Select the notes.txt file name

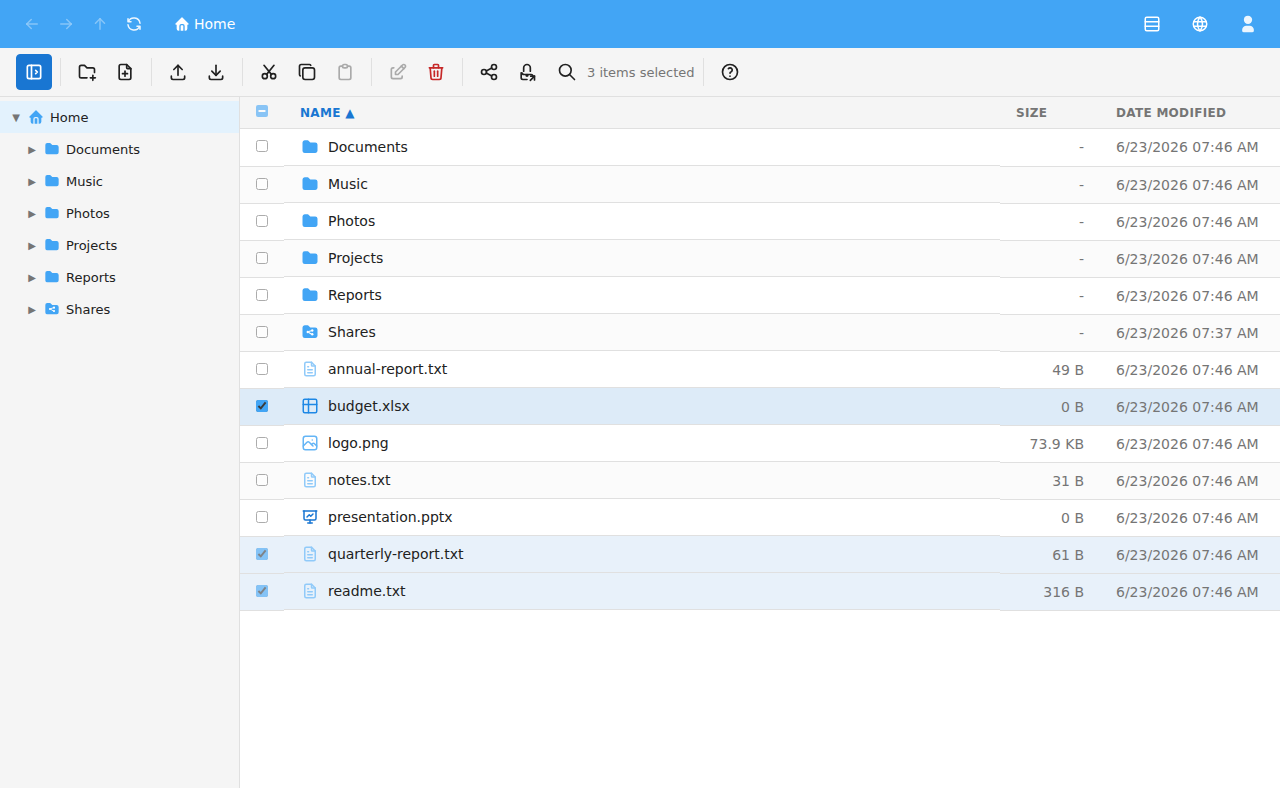(359, 480)
